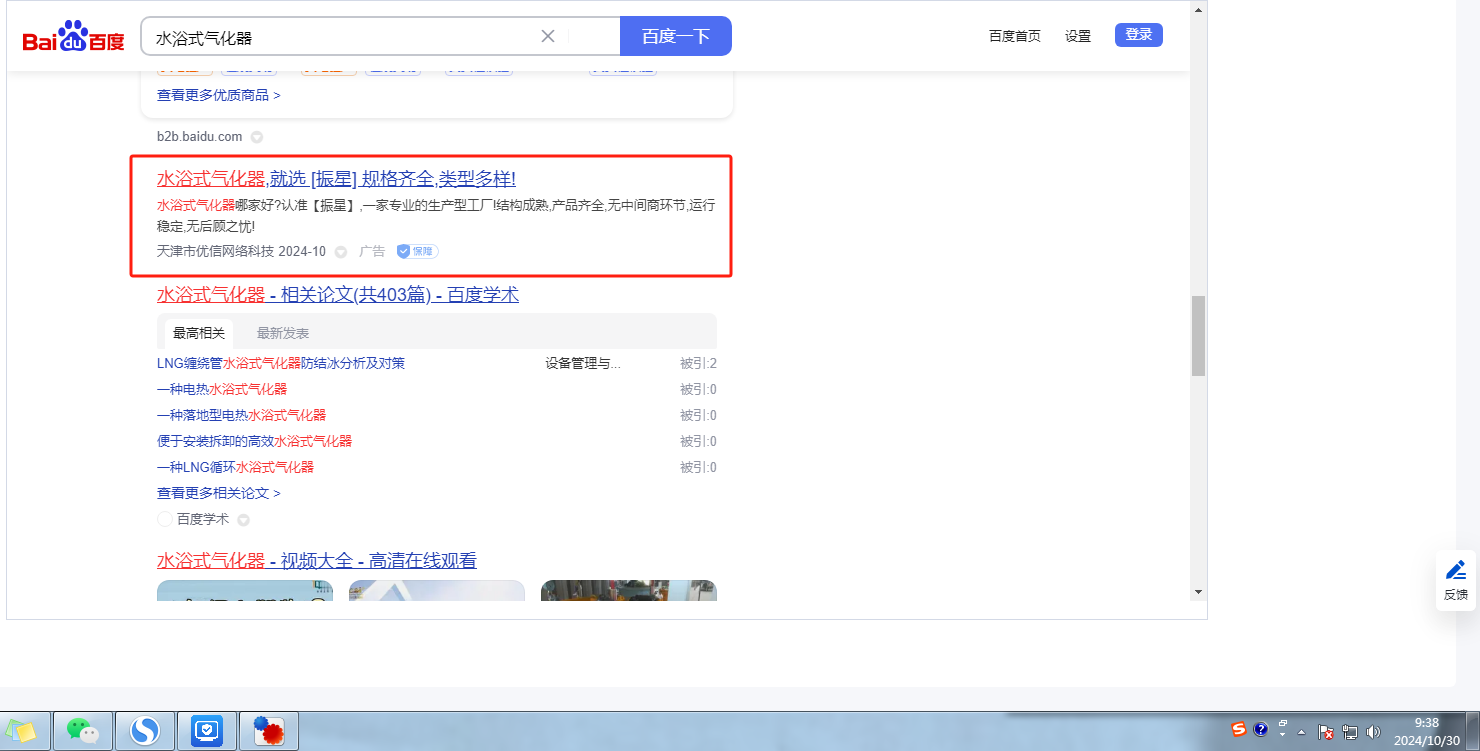
Task: Open the 保障 guarantee shield badge
Action: pos(417,251)
